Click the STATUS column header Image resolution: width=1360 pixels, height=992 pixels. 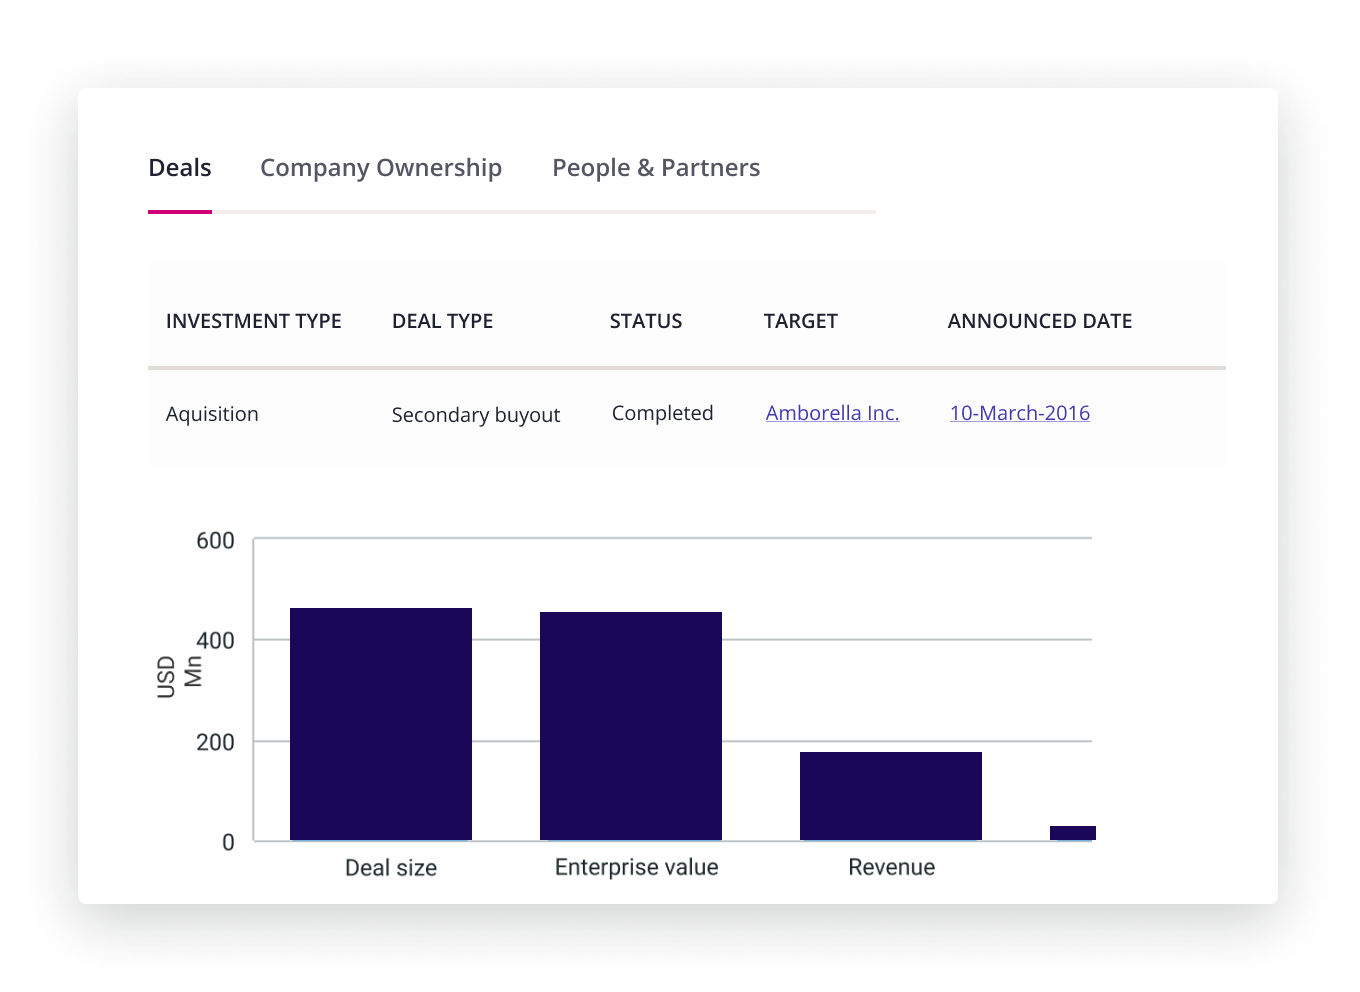[x=645, y=320]
